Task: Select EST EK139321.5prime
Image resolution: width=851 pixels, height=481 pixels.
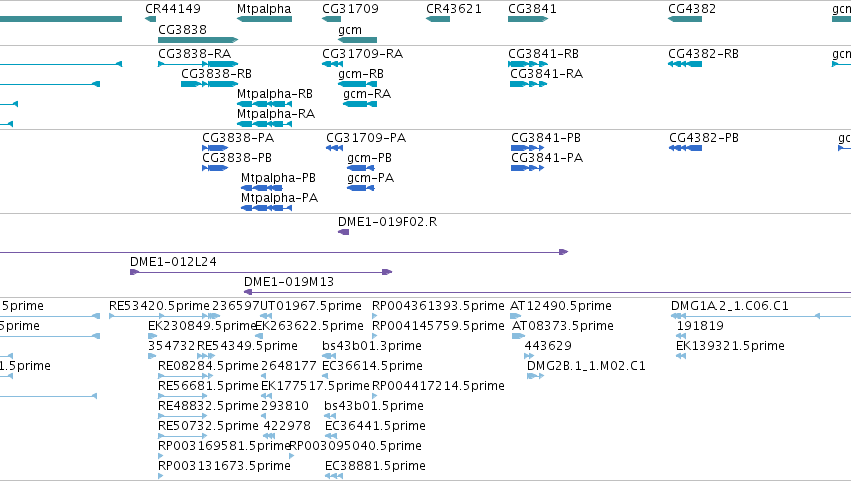Action: pos(730,346)
